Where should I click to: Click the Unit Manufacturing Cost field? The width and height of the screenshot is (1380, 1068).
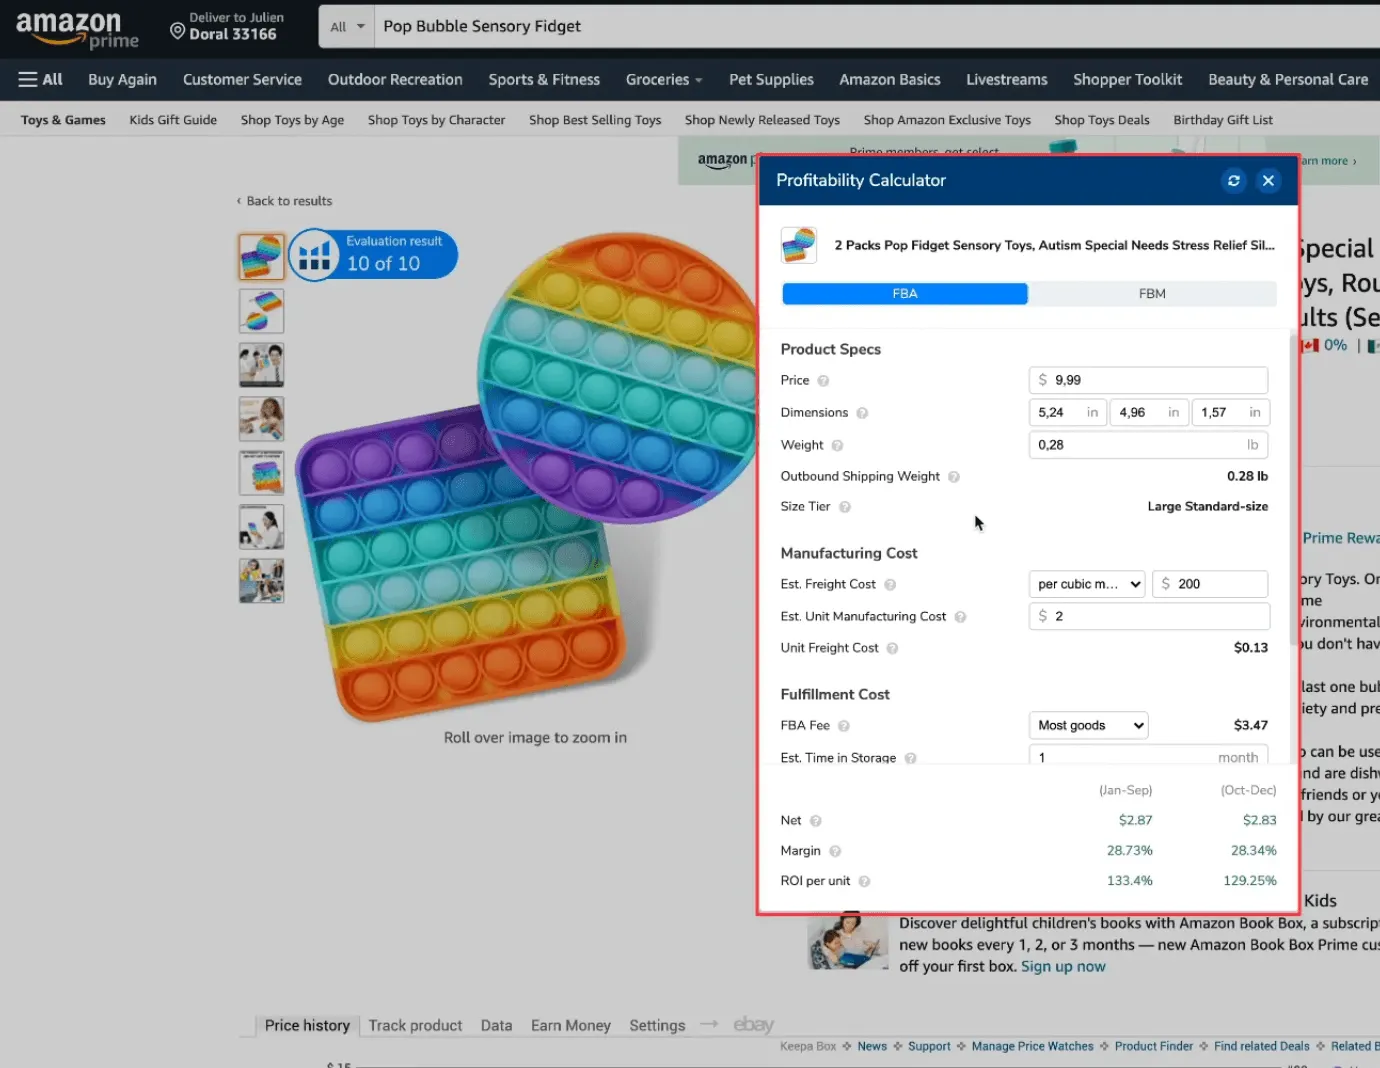pyautogui.click(x=1149, y=616)
